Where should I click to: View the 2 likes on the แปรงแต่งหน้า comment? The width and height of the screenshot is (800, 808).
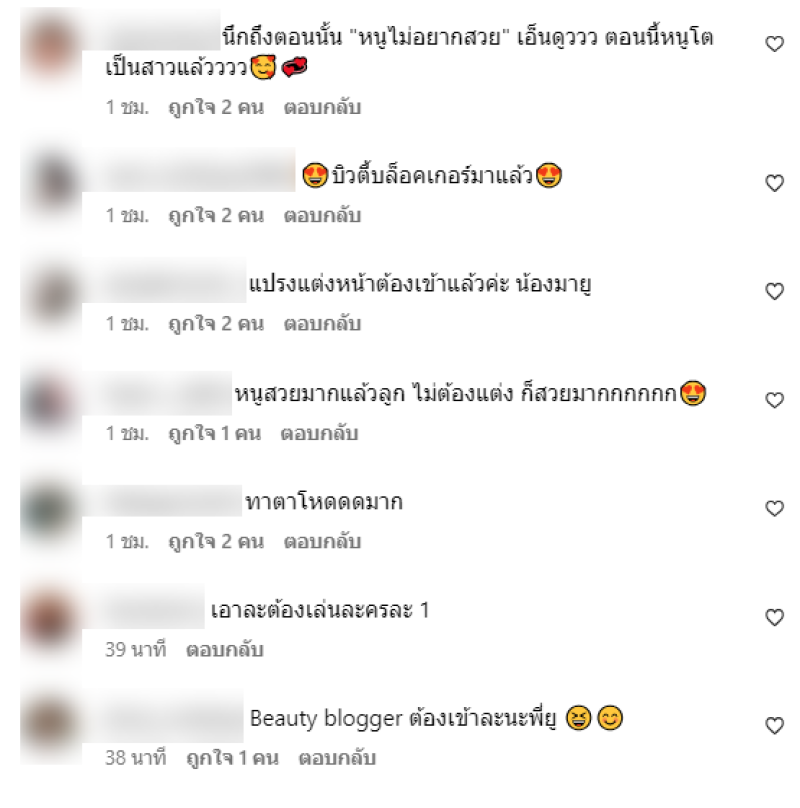point(216,324)
